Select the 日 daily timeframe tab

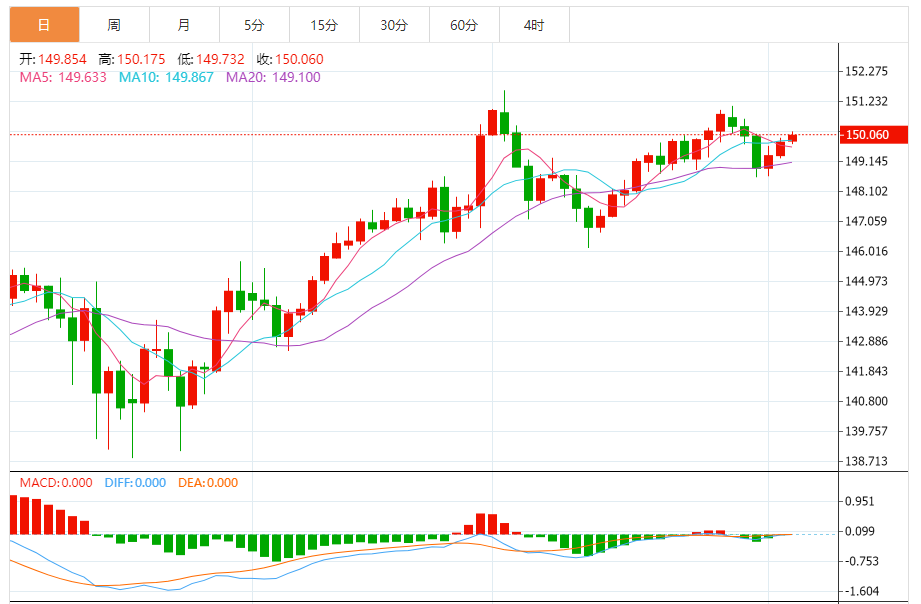[44, 25]
